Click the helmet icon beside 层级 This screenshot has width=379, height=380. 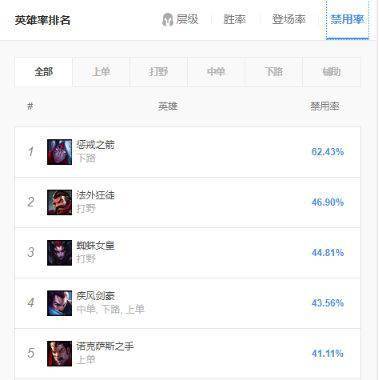[167, 20]
